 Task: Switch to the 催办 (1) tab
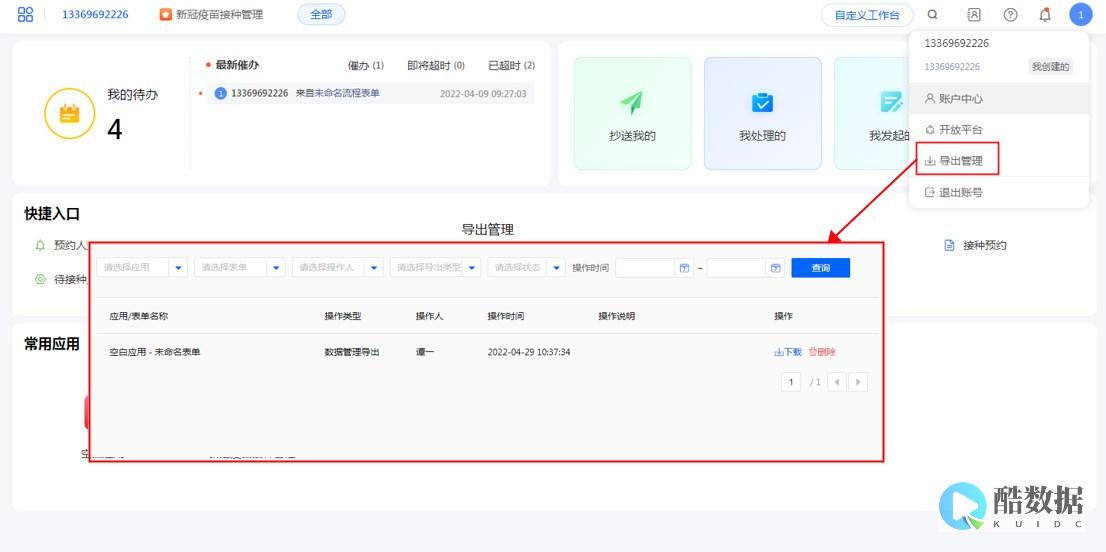365,66
